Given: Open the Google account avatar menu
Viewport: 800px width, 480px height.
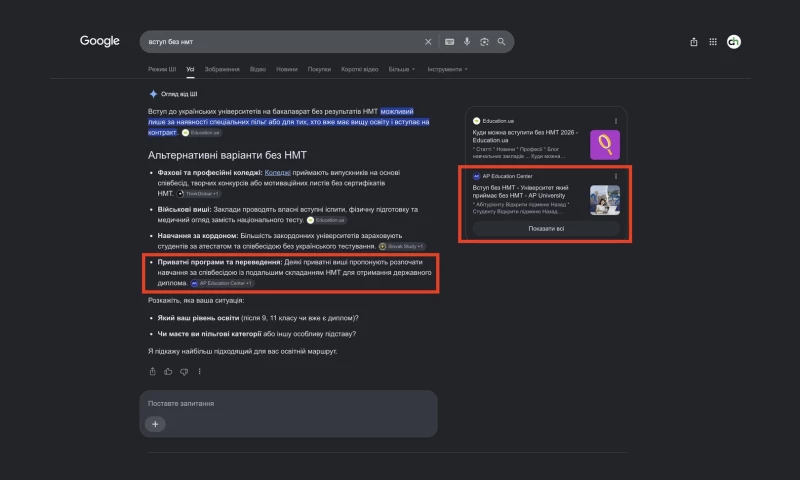Looking at the screenshot, I should tap(734, 42).
